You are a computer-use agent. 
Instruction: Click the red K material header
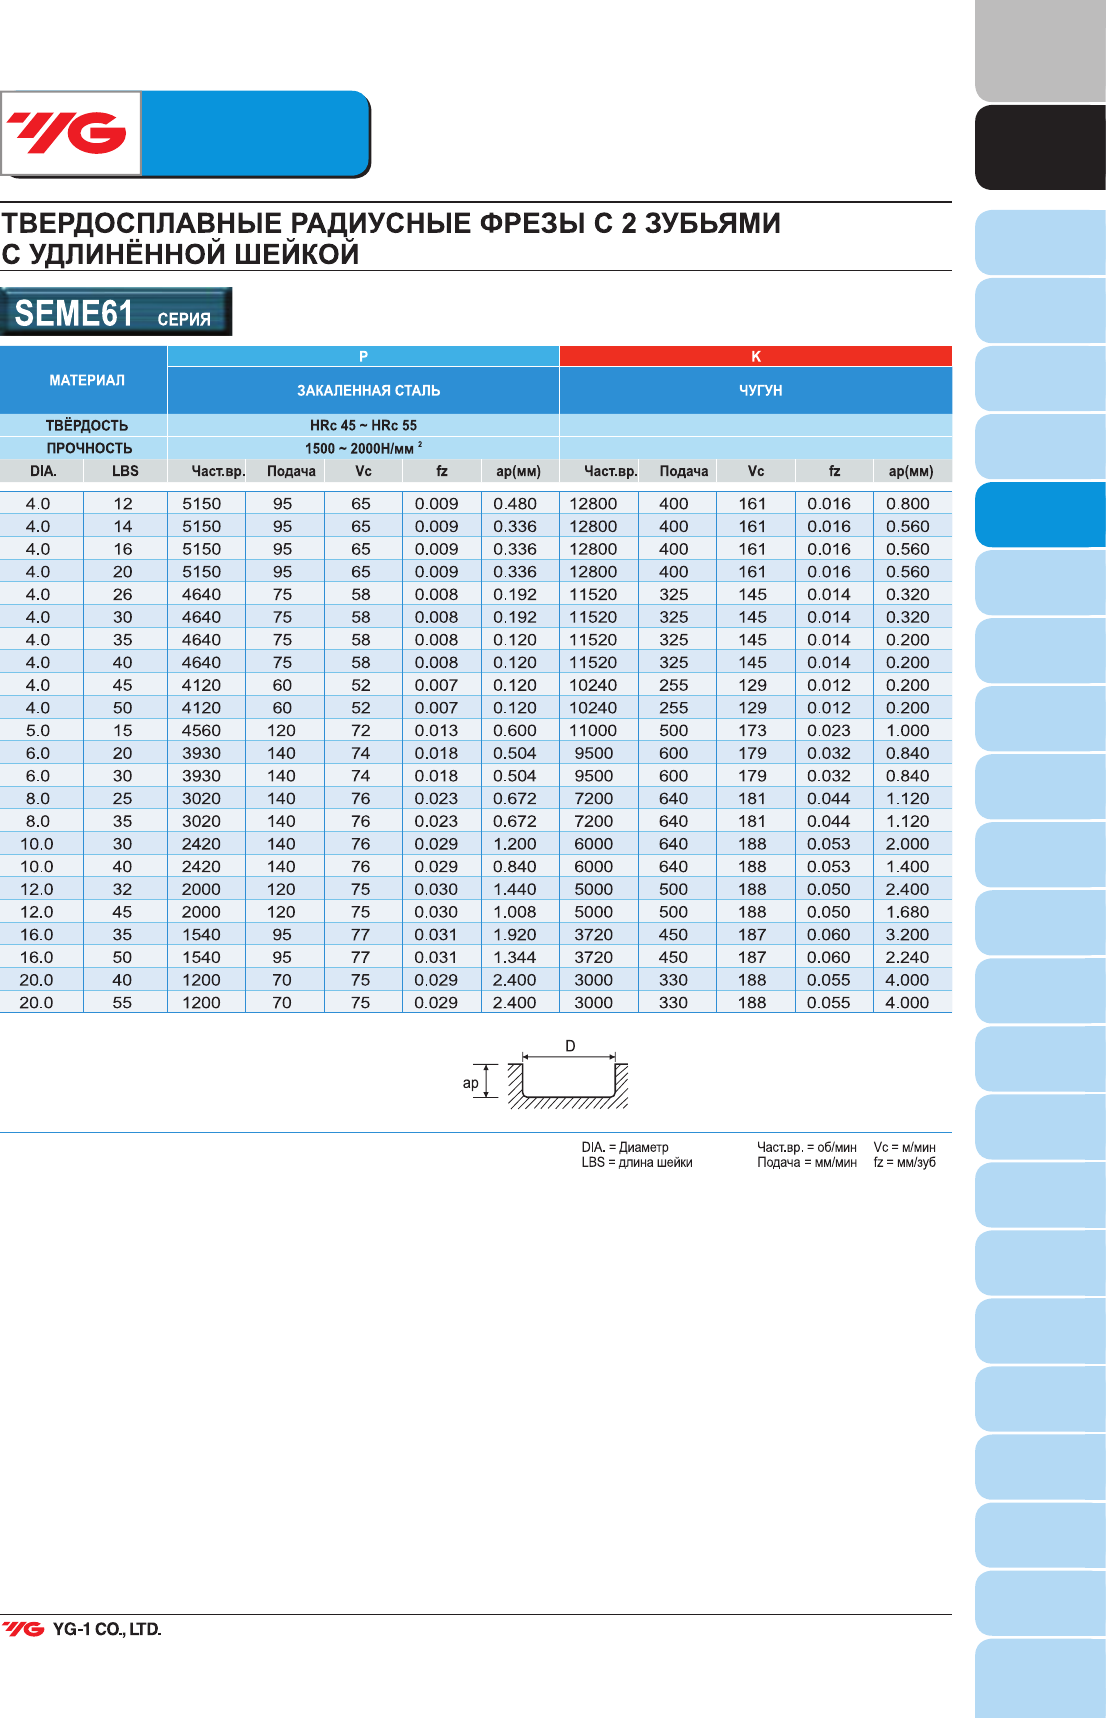(756, 356)
